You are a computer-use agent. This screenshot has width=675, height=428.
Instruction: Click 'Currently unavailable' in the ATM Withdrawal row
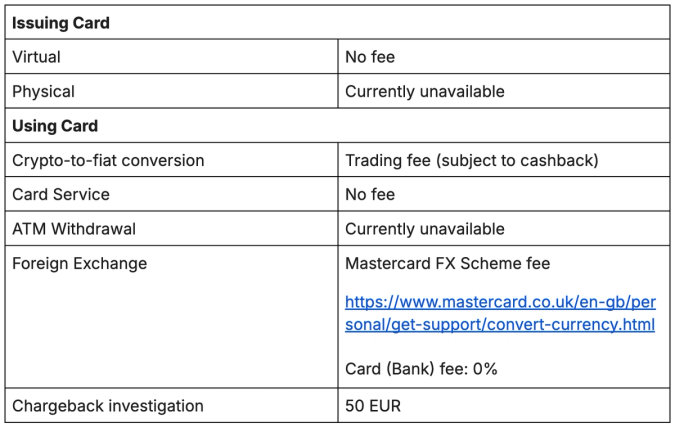point(425,229)
